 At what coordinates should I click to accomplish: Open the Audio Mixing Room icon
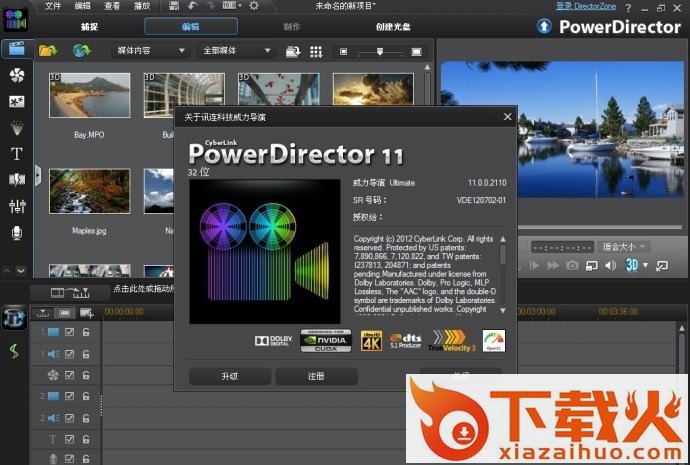pos(17,206)
